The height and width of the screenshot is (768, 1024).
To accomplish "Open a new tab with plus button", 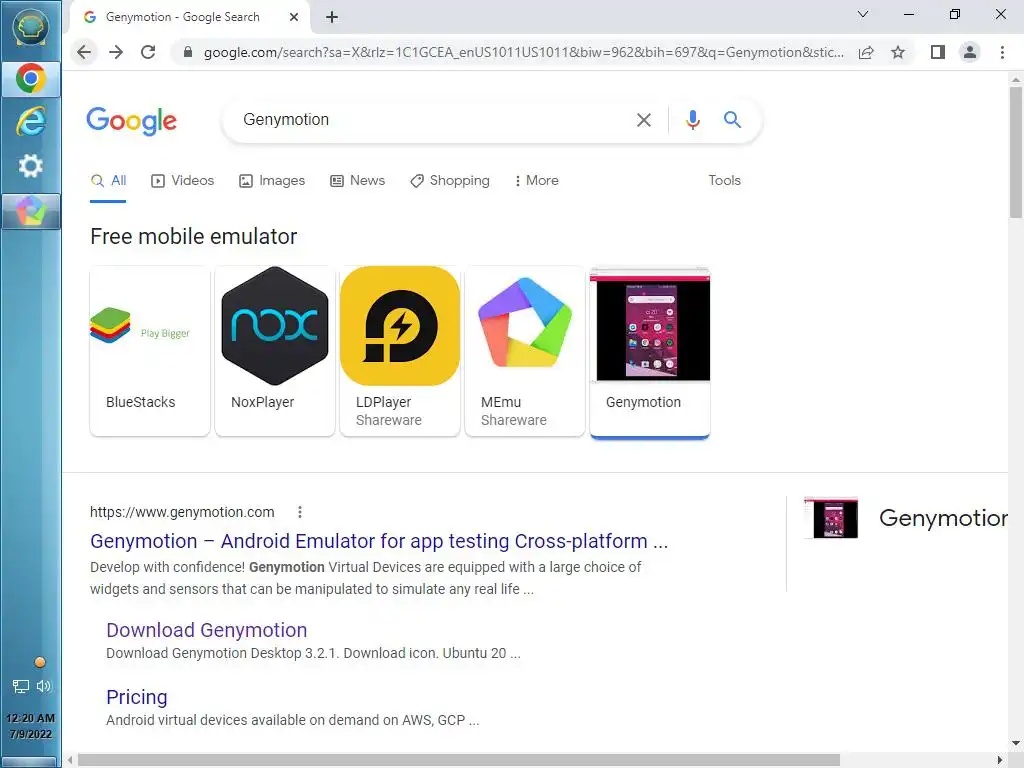I will [332, 17].
